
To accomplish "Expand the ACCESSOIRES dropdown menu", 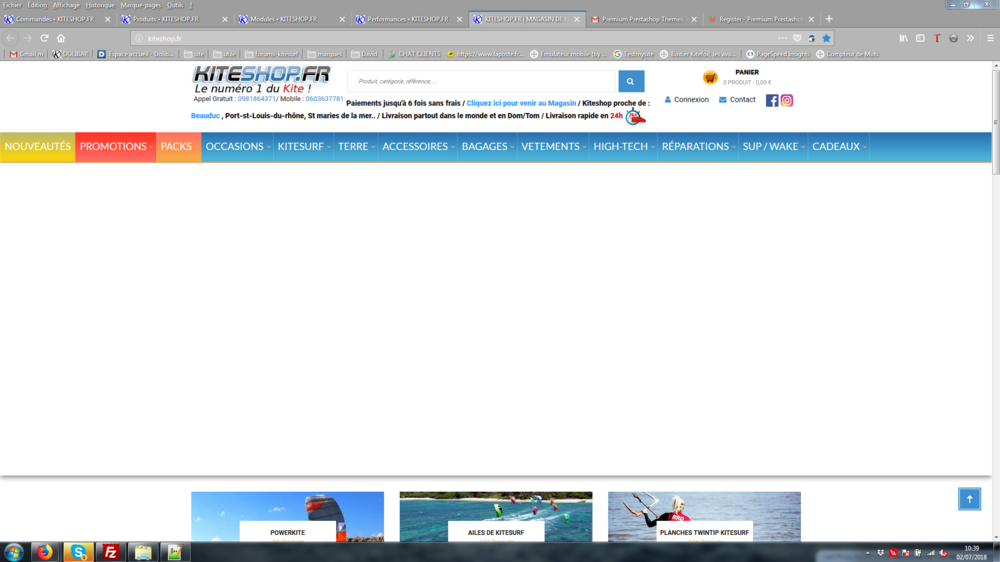I will 418,147.
